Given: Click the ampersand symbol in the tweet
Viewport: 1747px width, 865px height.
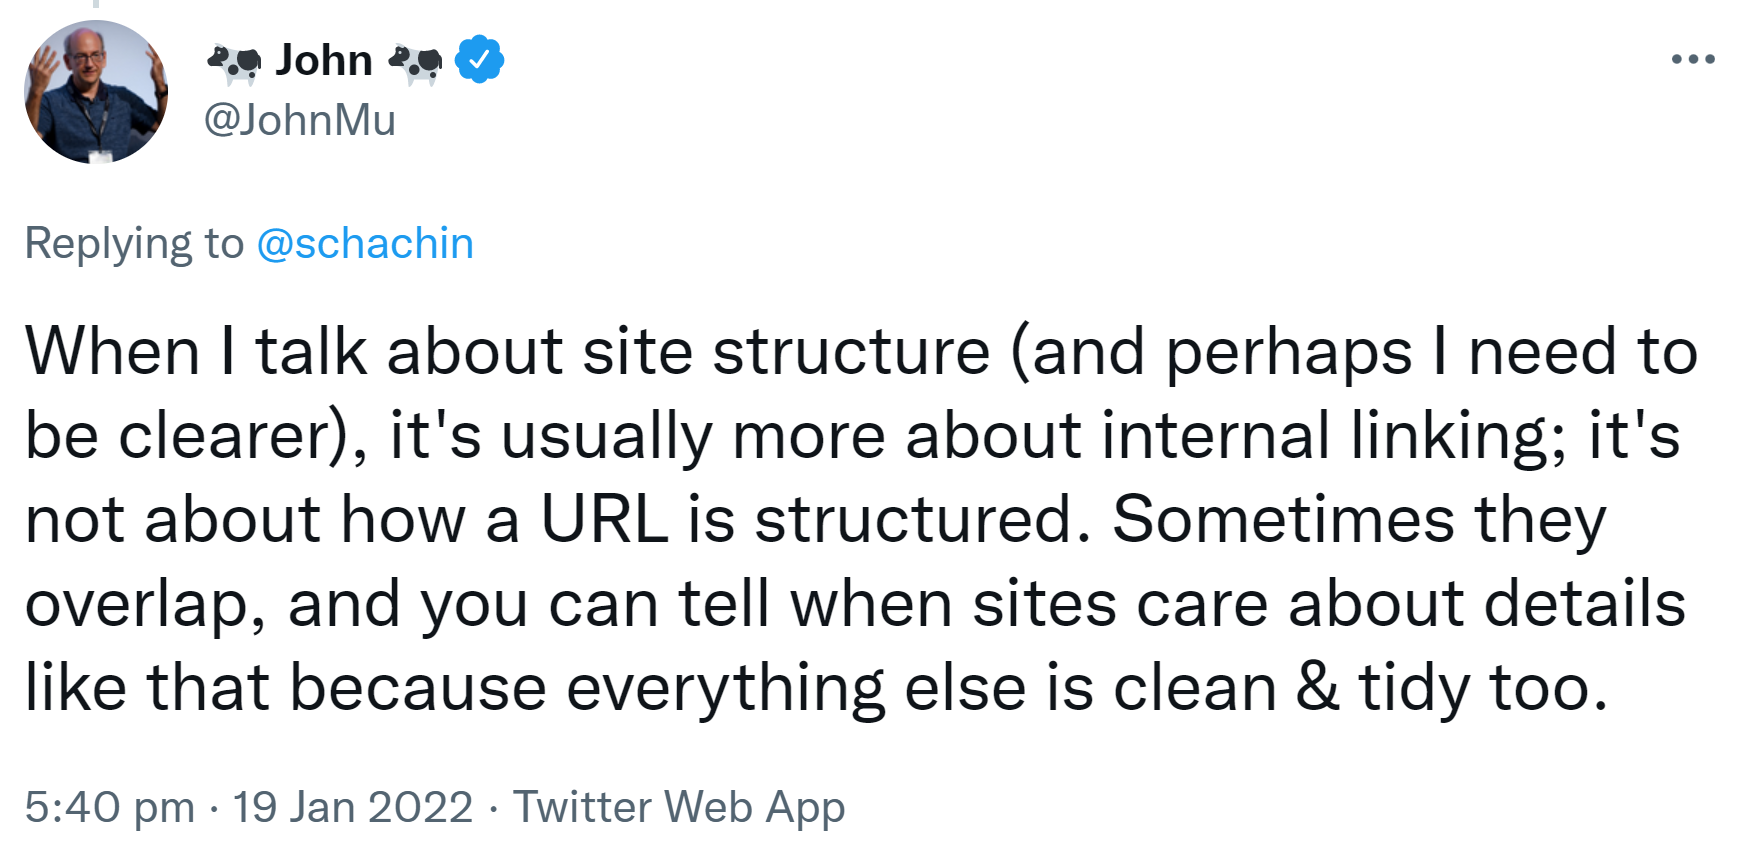Looking at the screenshot, I should click(x=1320, y=685).
